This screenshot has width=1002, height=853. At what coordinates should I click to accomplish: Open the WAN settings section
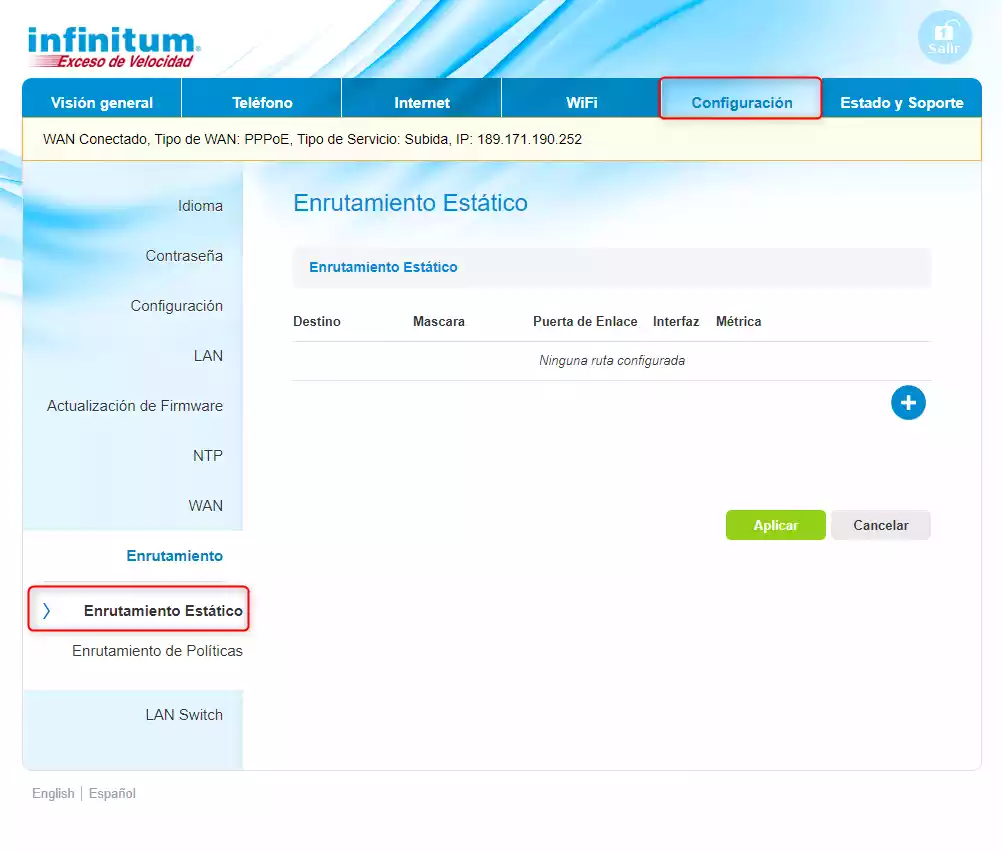pyautogui.click(x=205, y=506)
